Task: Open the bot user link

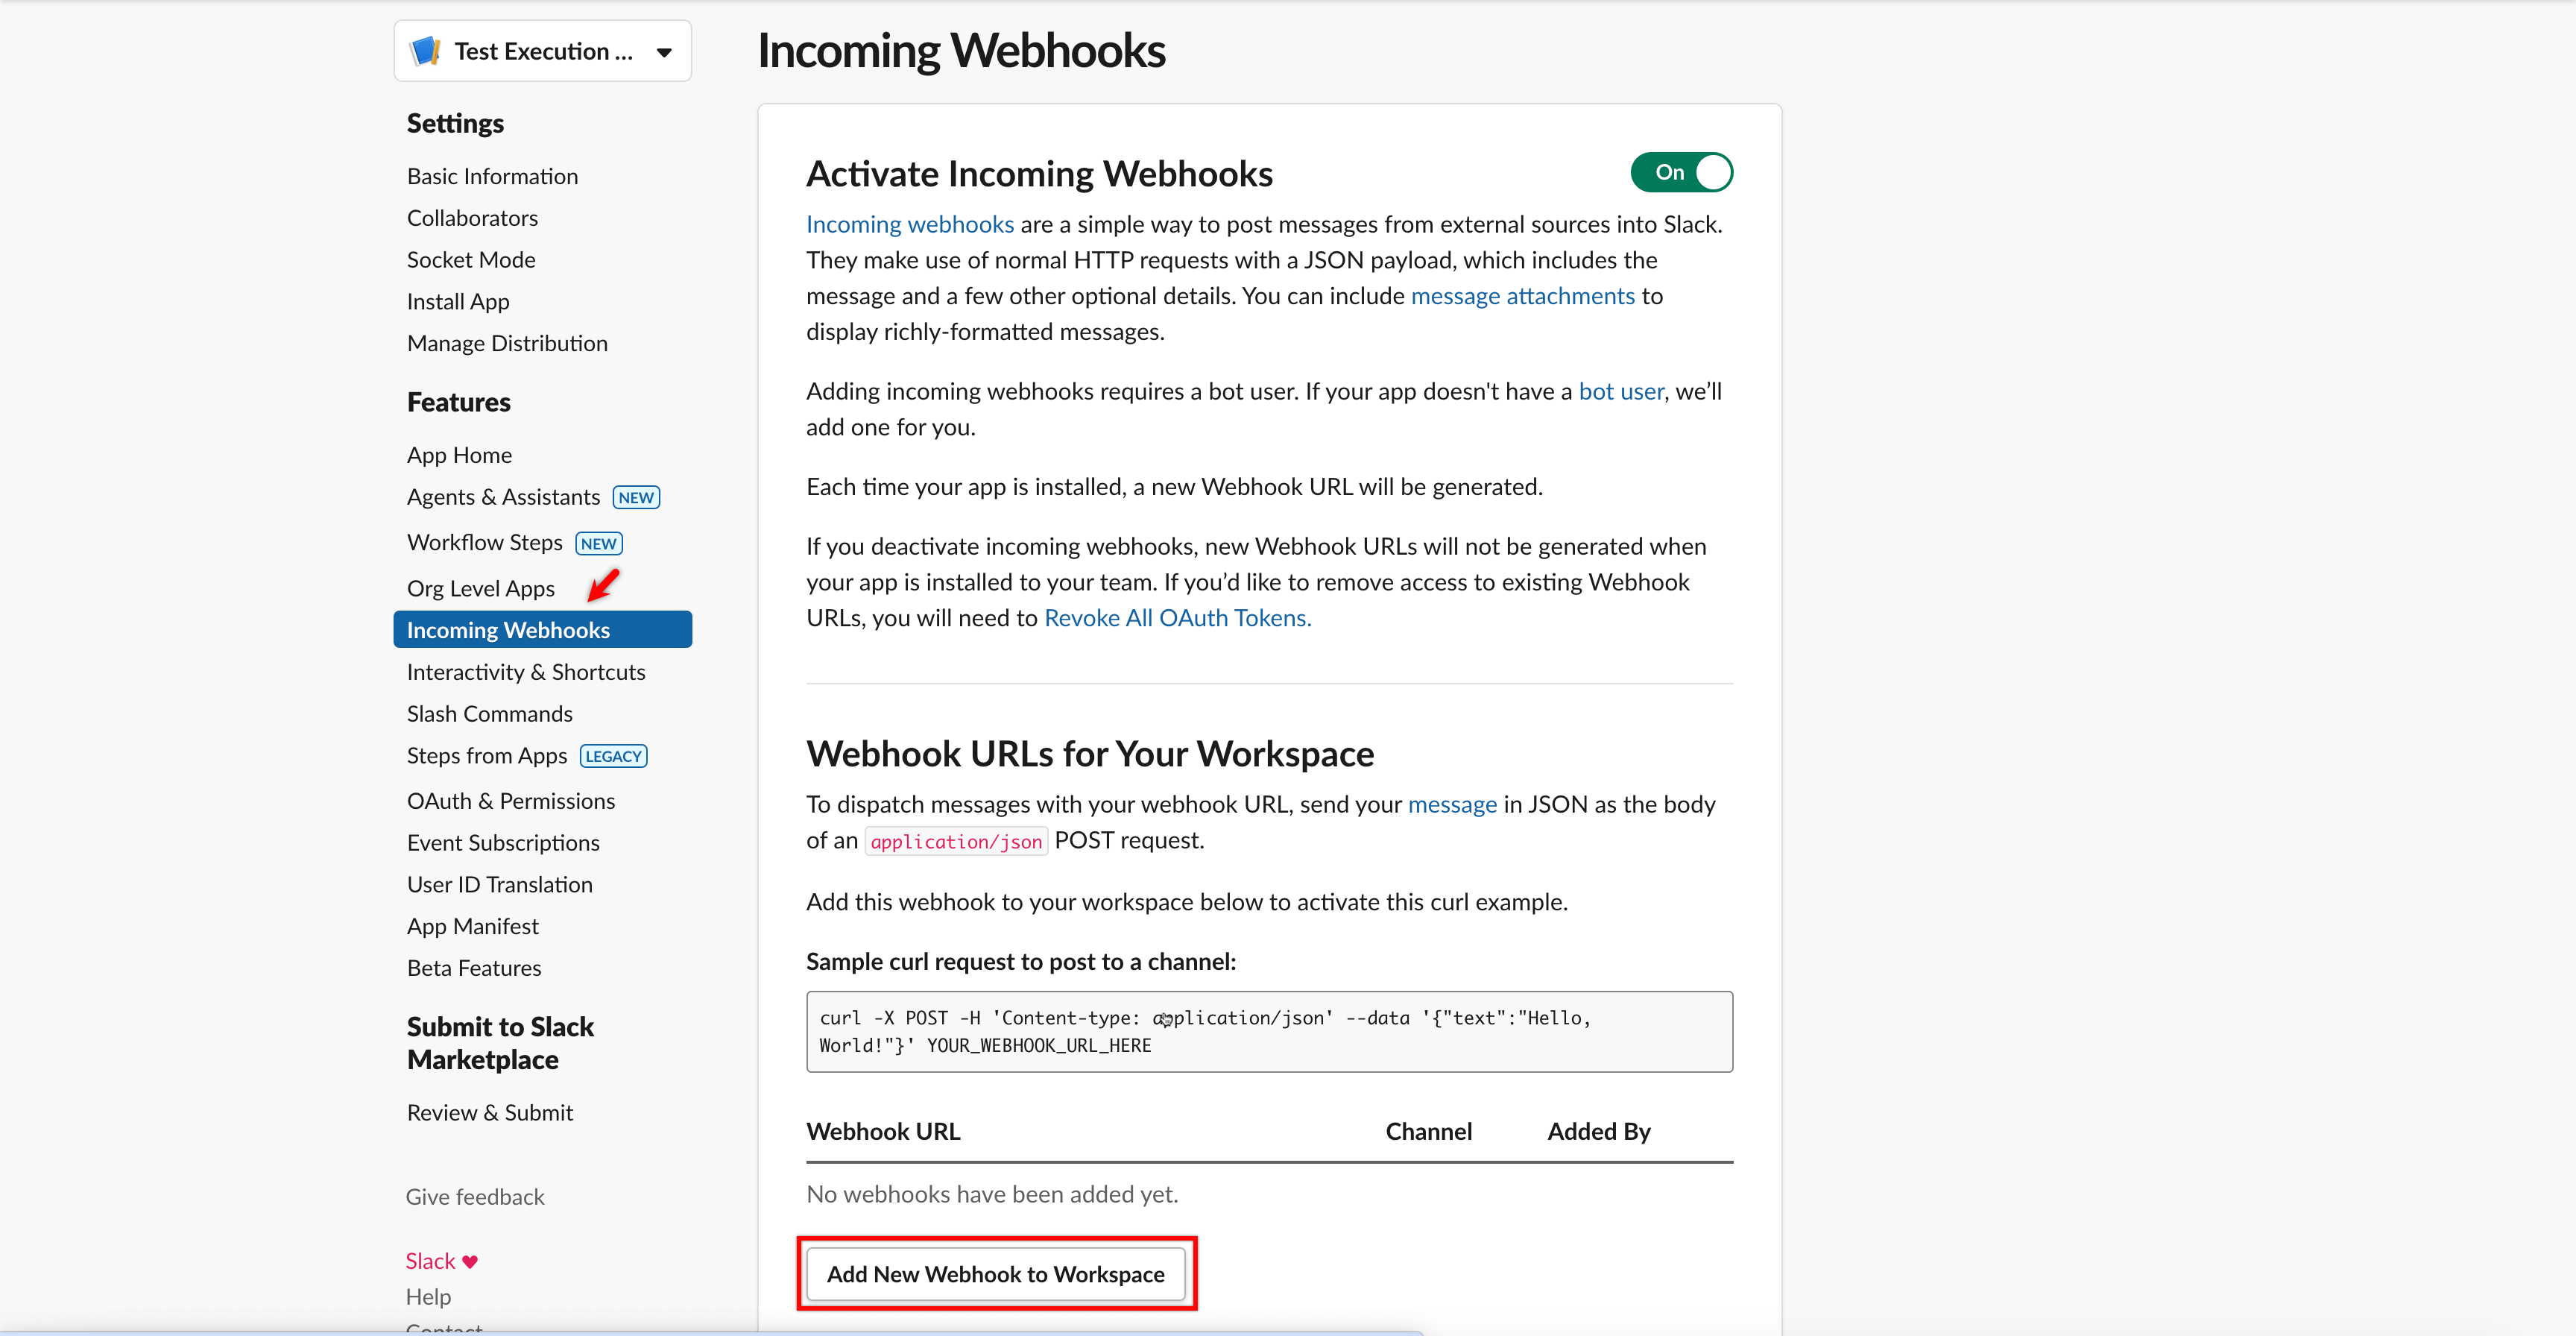Action: 1619,390
